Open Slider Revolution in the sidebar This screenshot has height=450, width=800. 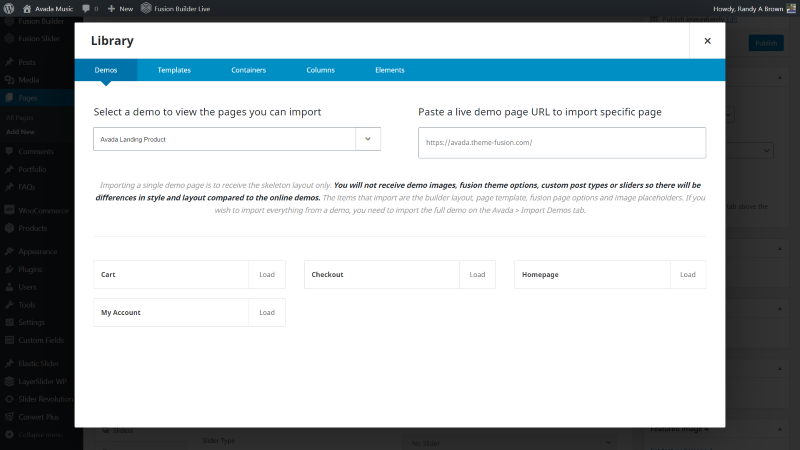coord(37,399)
